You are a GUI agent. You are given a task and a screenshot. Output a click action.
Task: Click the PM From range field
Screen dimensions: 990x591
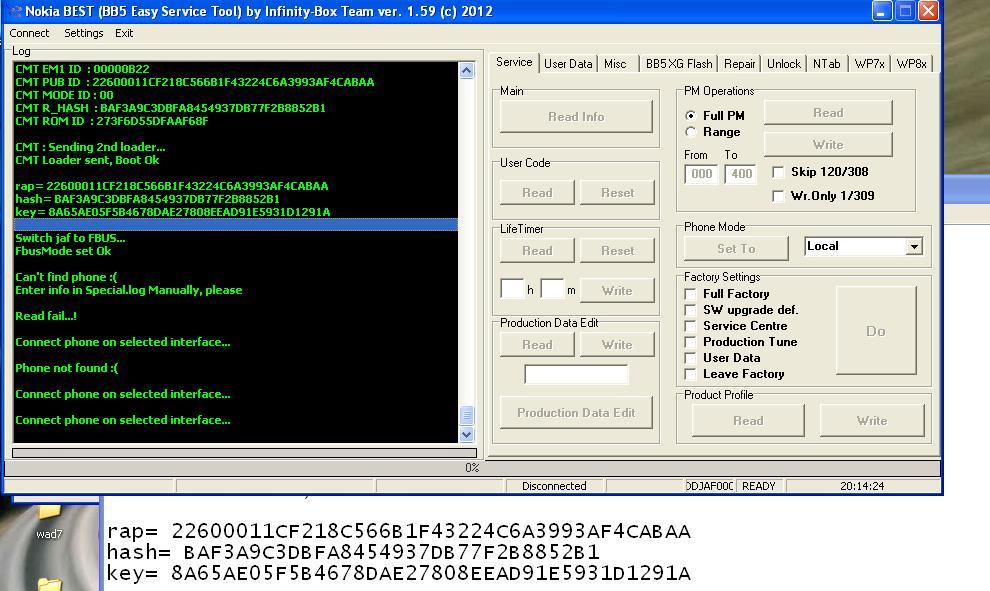pyautogui.click(x=701, y=174)
